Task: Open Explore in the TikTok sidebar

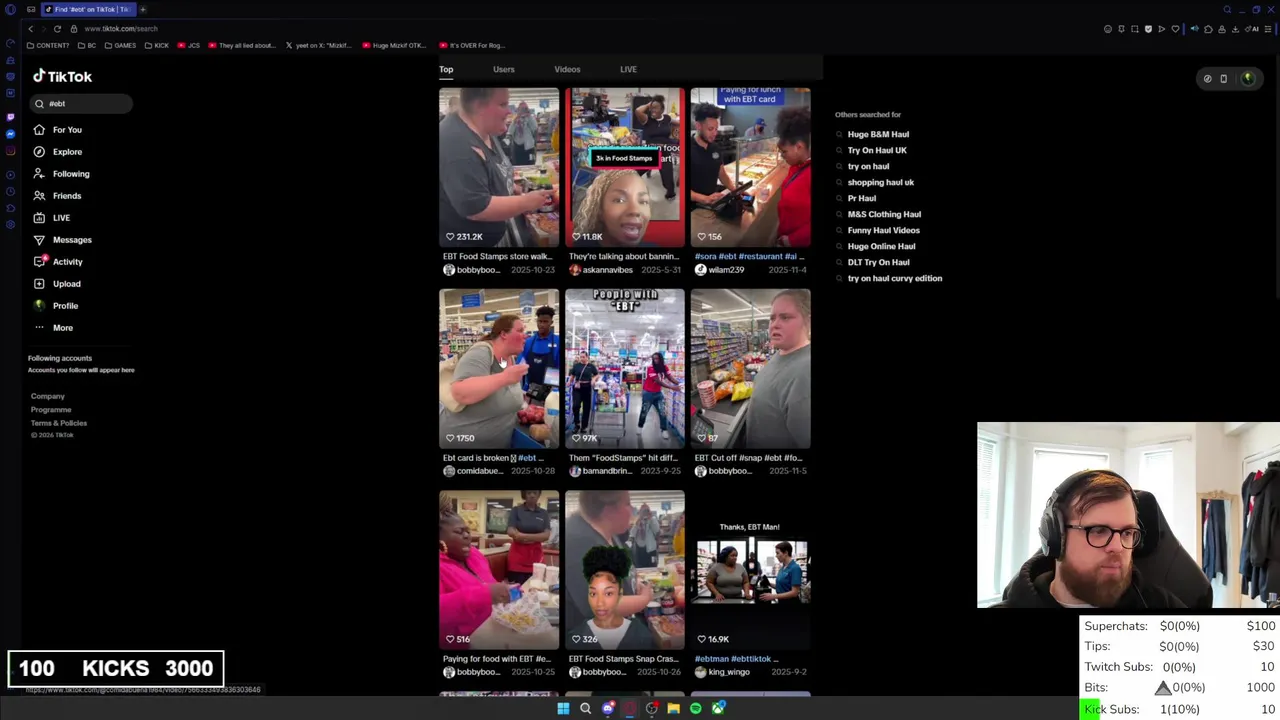Action: pos(58,152)
